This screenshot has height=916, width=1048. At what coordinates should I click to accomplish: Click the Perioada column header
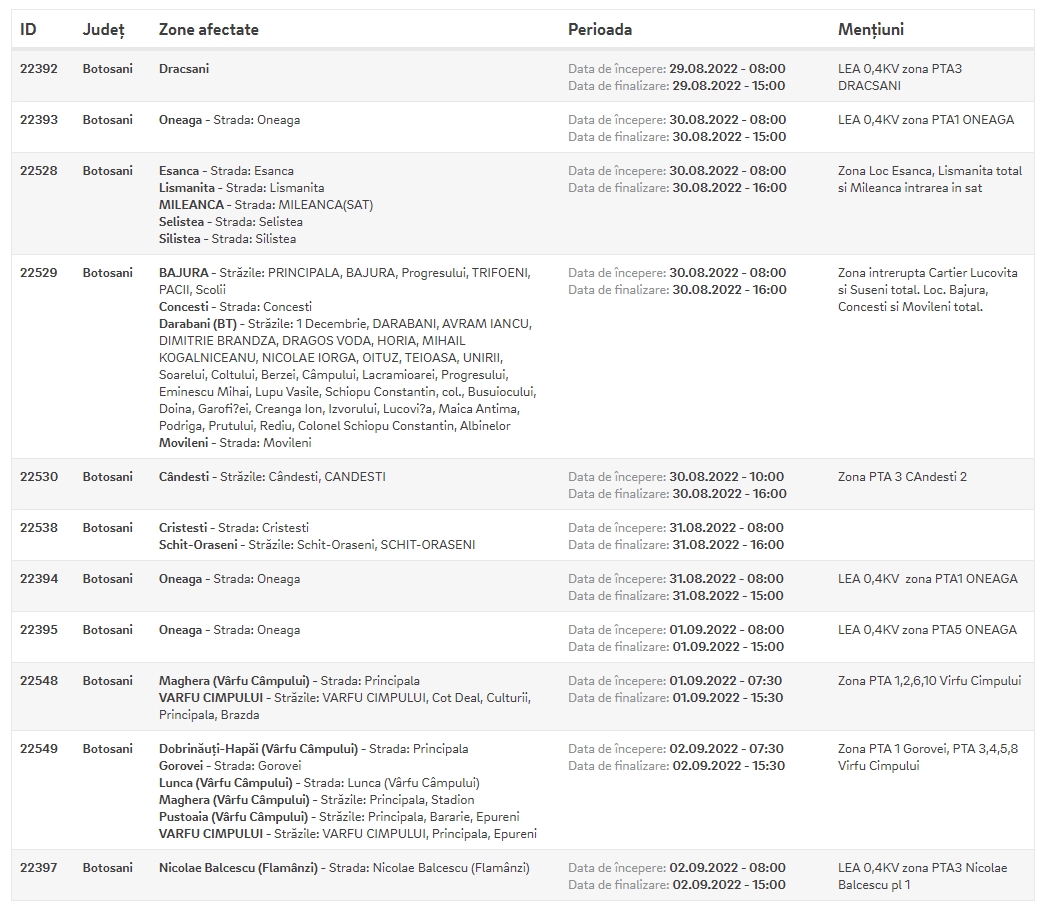pyautogui.click(x=600, y=29)
